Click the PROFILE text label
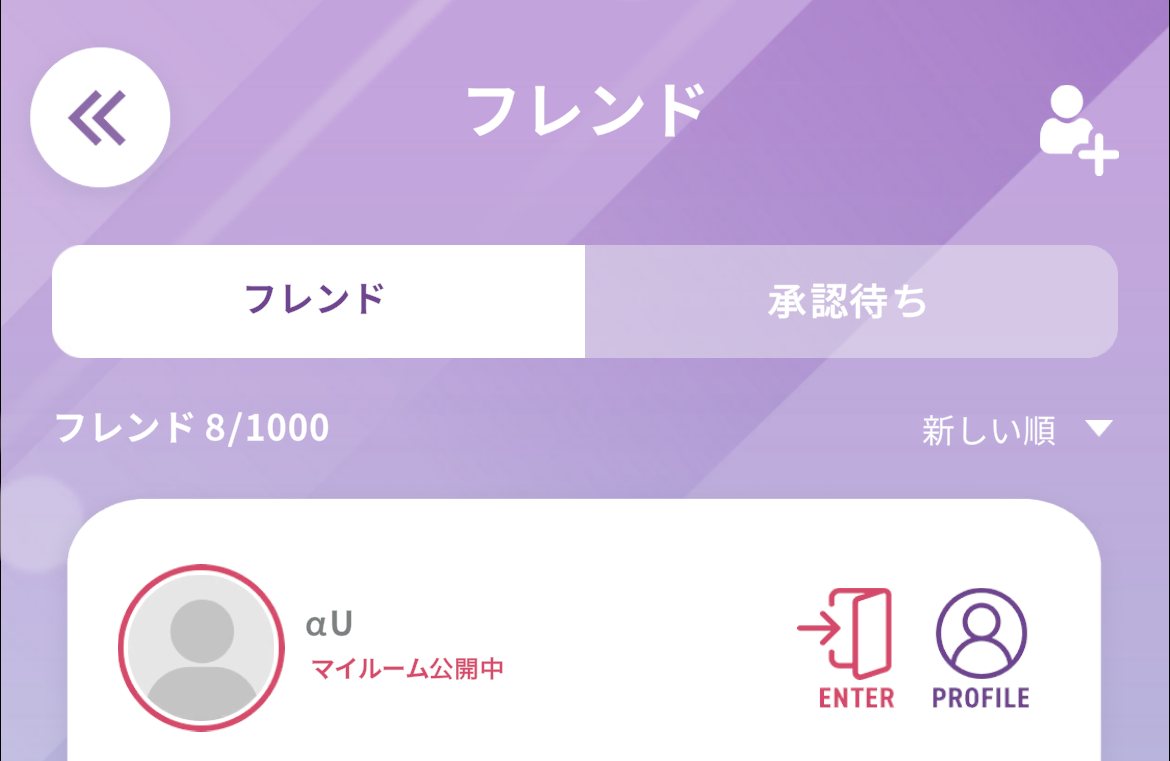 pos(981,698)
